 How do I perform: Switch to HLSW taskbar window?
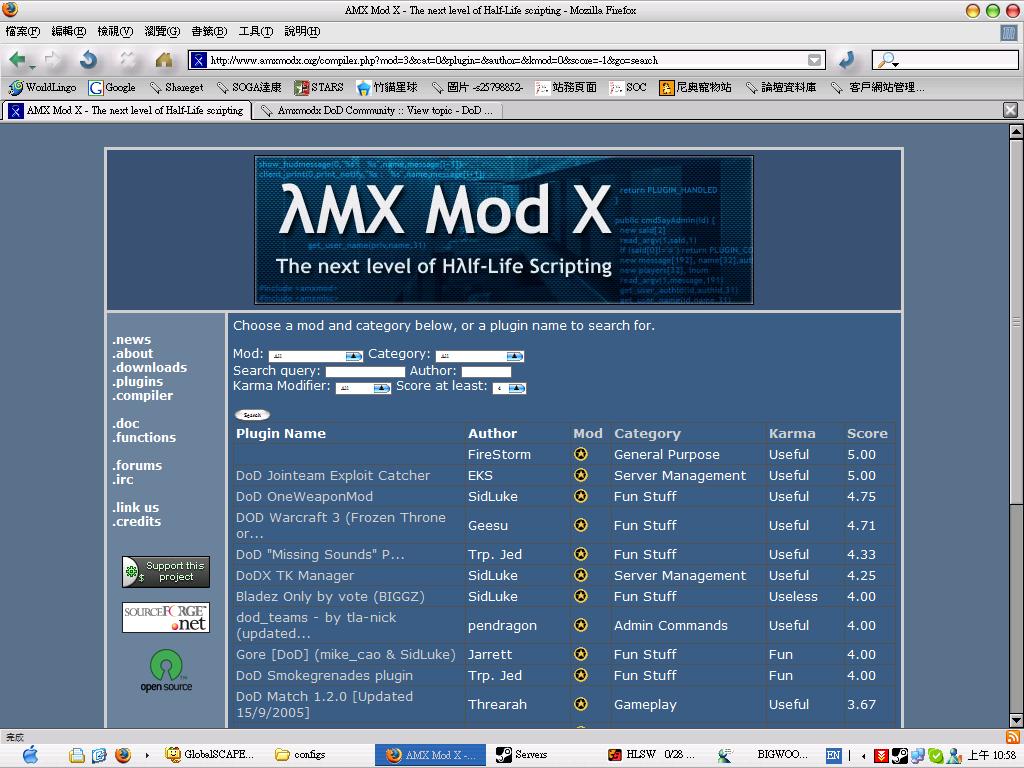tap(650, 754)
